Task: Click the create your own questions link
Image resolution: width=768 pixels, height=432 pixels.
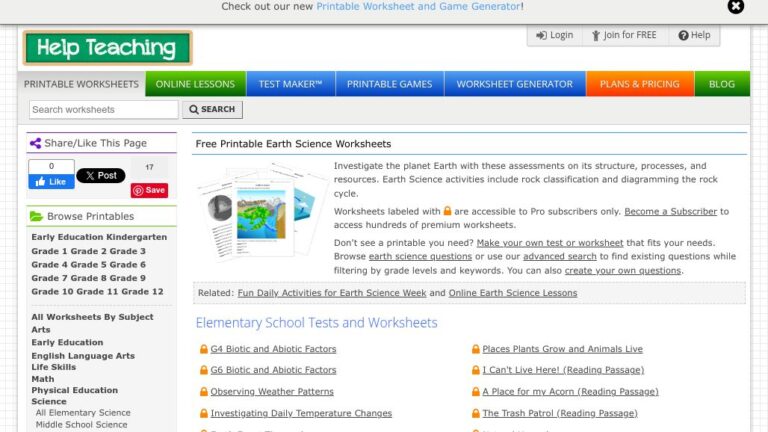Action: click(623, 271)
